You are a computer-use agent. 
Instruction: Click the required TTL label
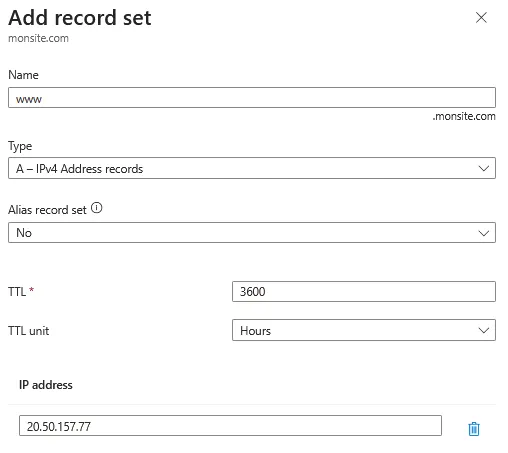pyautogui.click(x=21, y=292)
